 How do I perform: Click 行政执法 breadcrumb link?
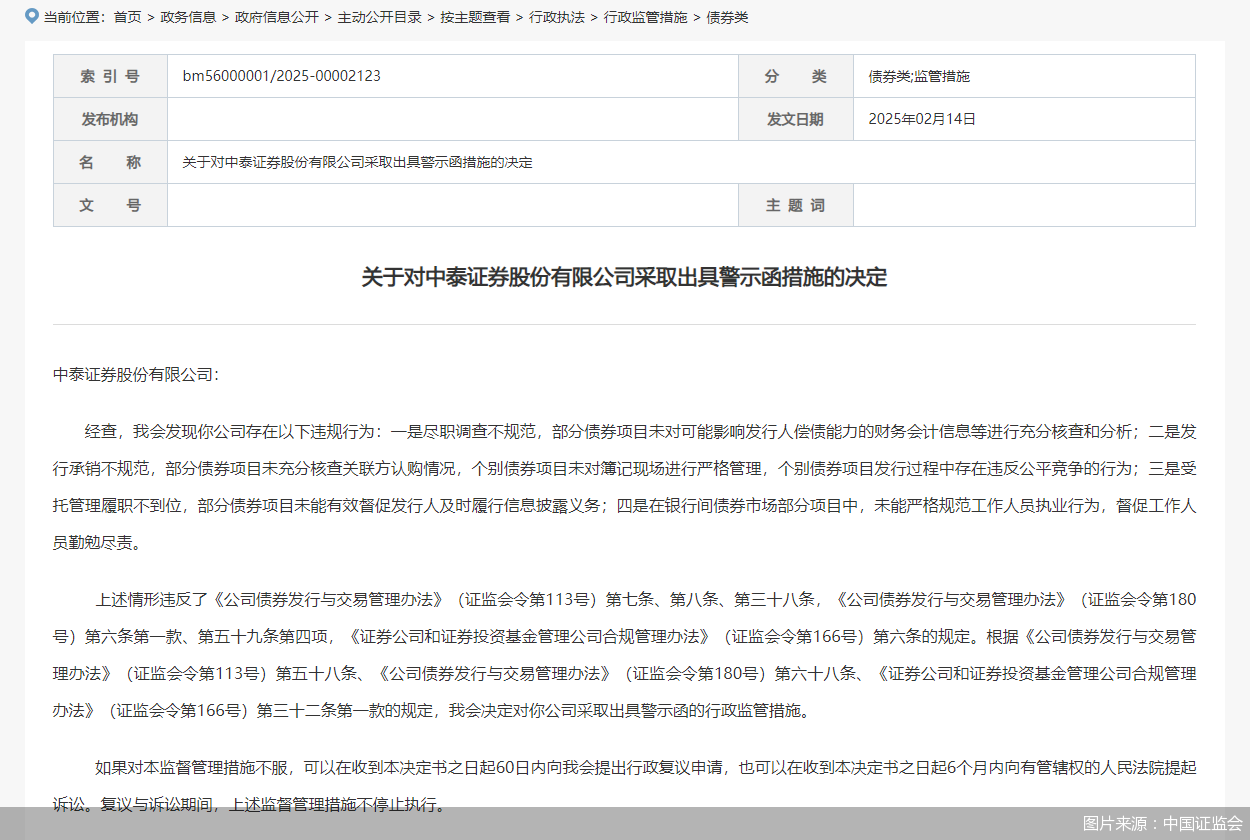point(556,17)
